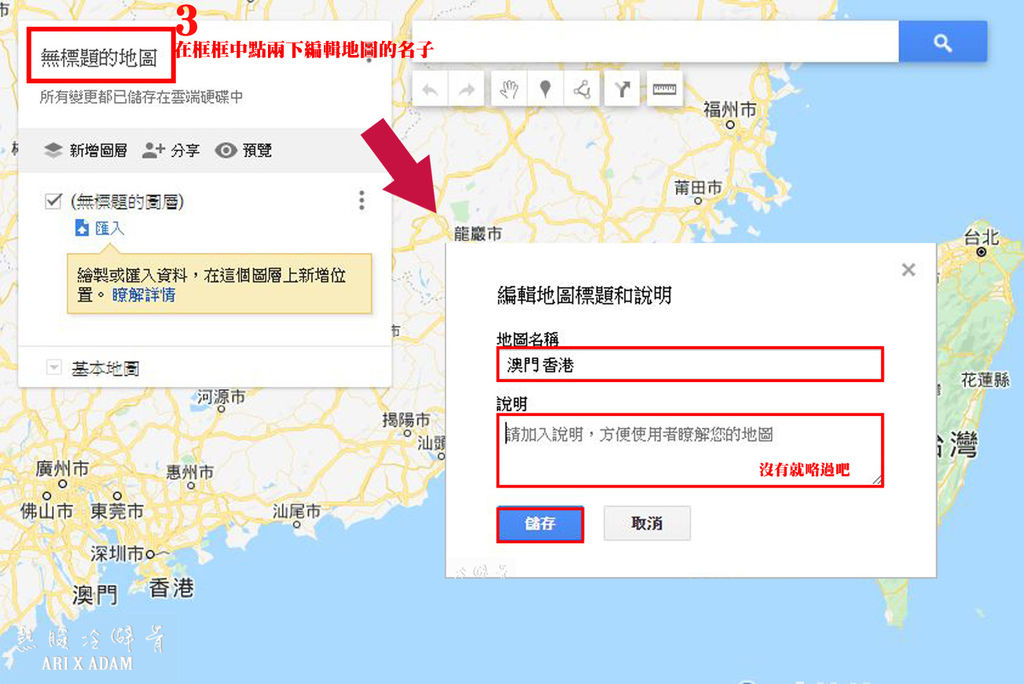Click the 台北 label on the map

[981, 237]
